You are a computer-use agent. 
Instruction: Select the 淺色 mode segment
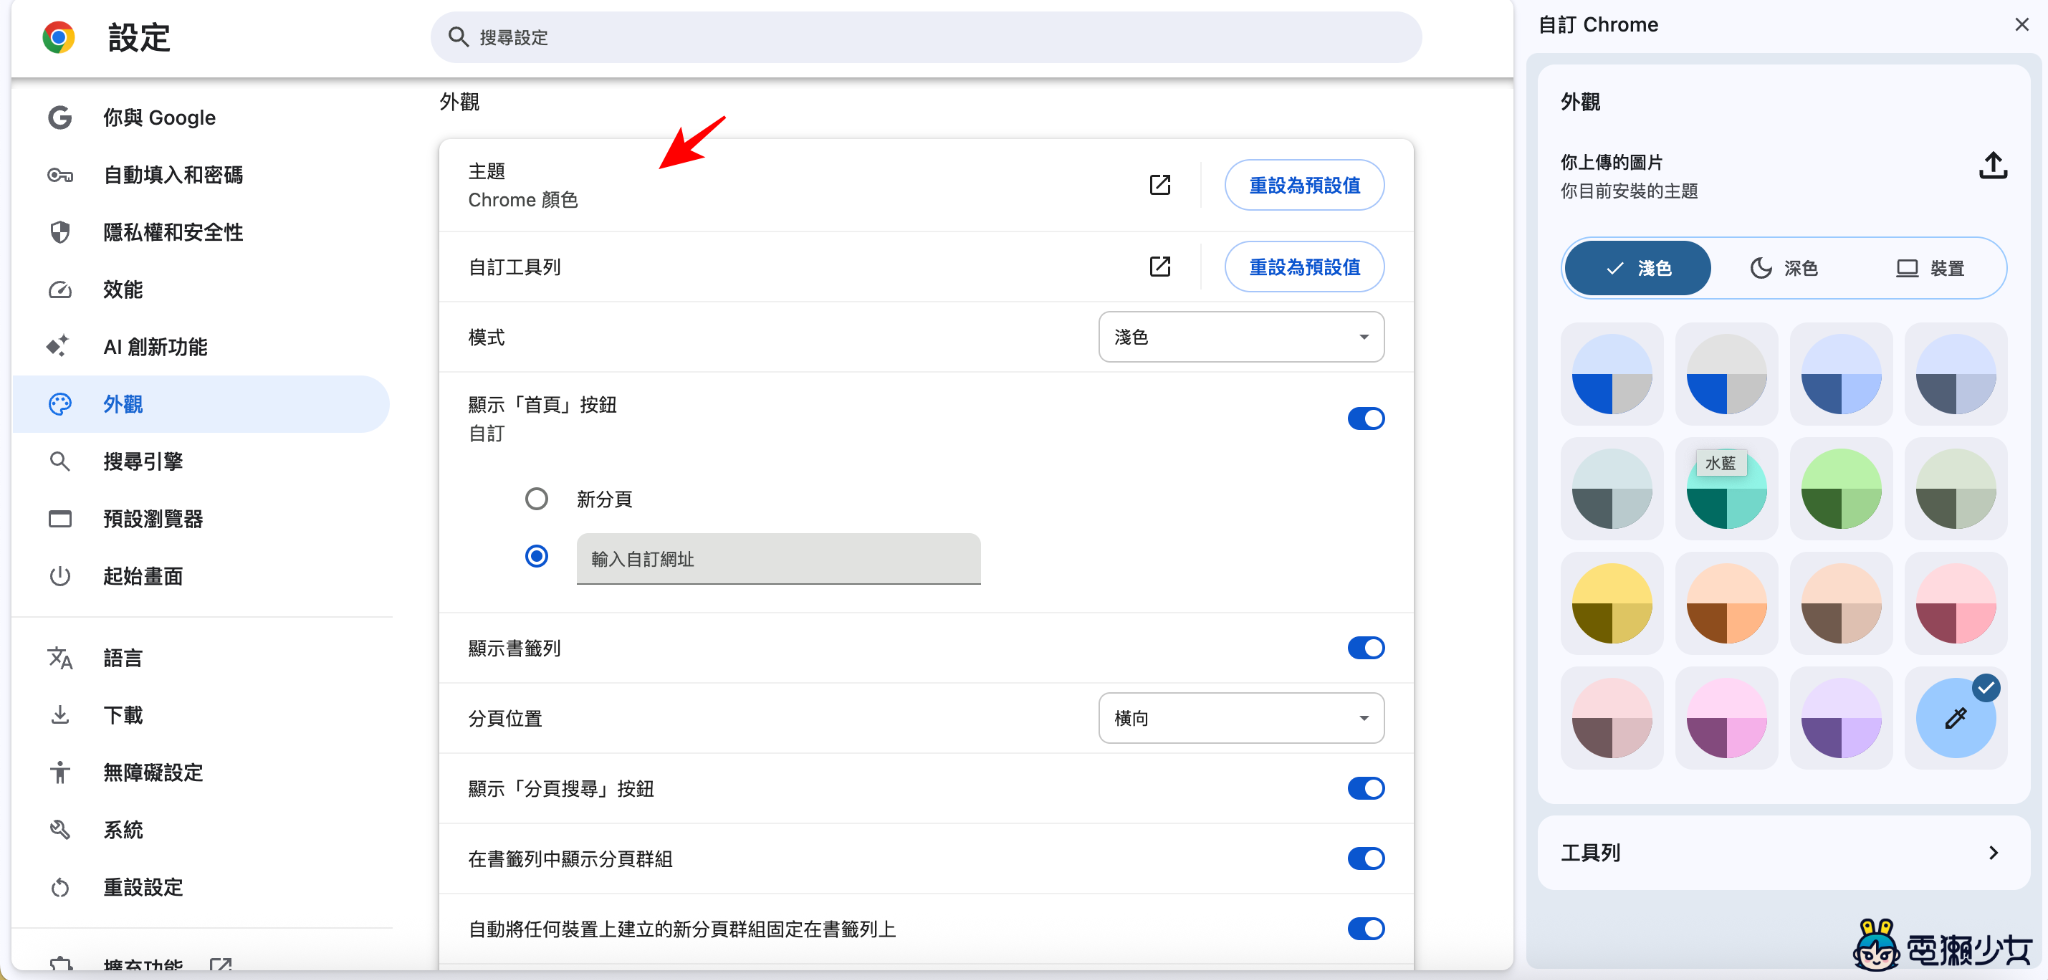click(1638, 268)
